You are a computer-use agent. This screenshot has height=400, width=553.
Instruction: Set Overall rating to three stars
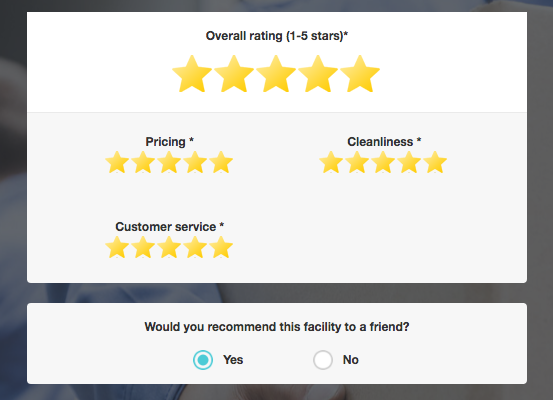click(276, 74)
